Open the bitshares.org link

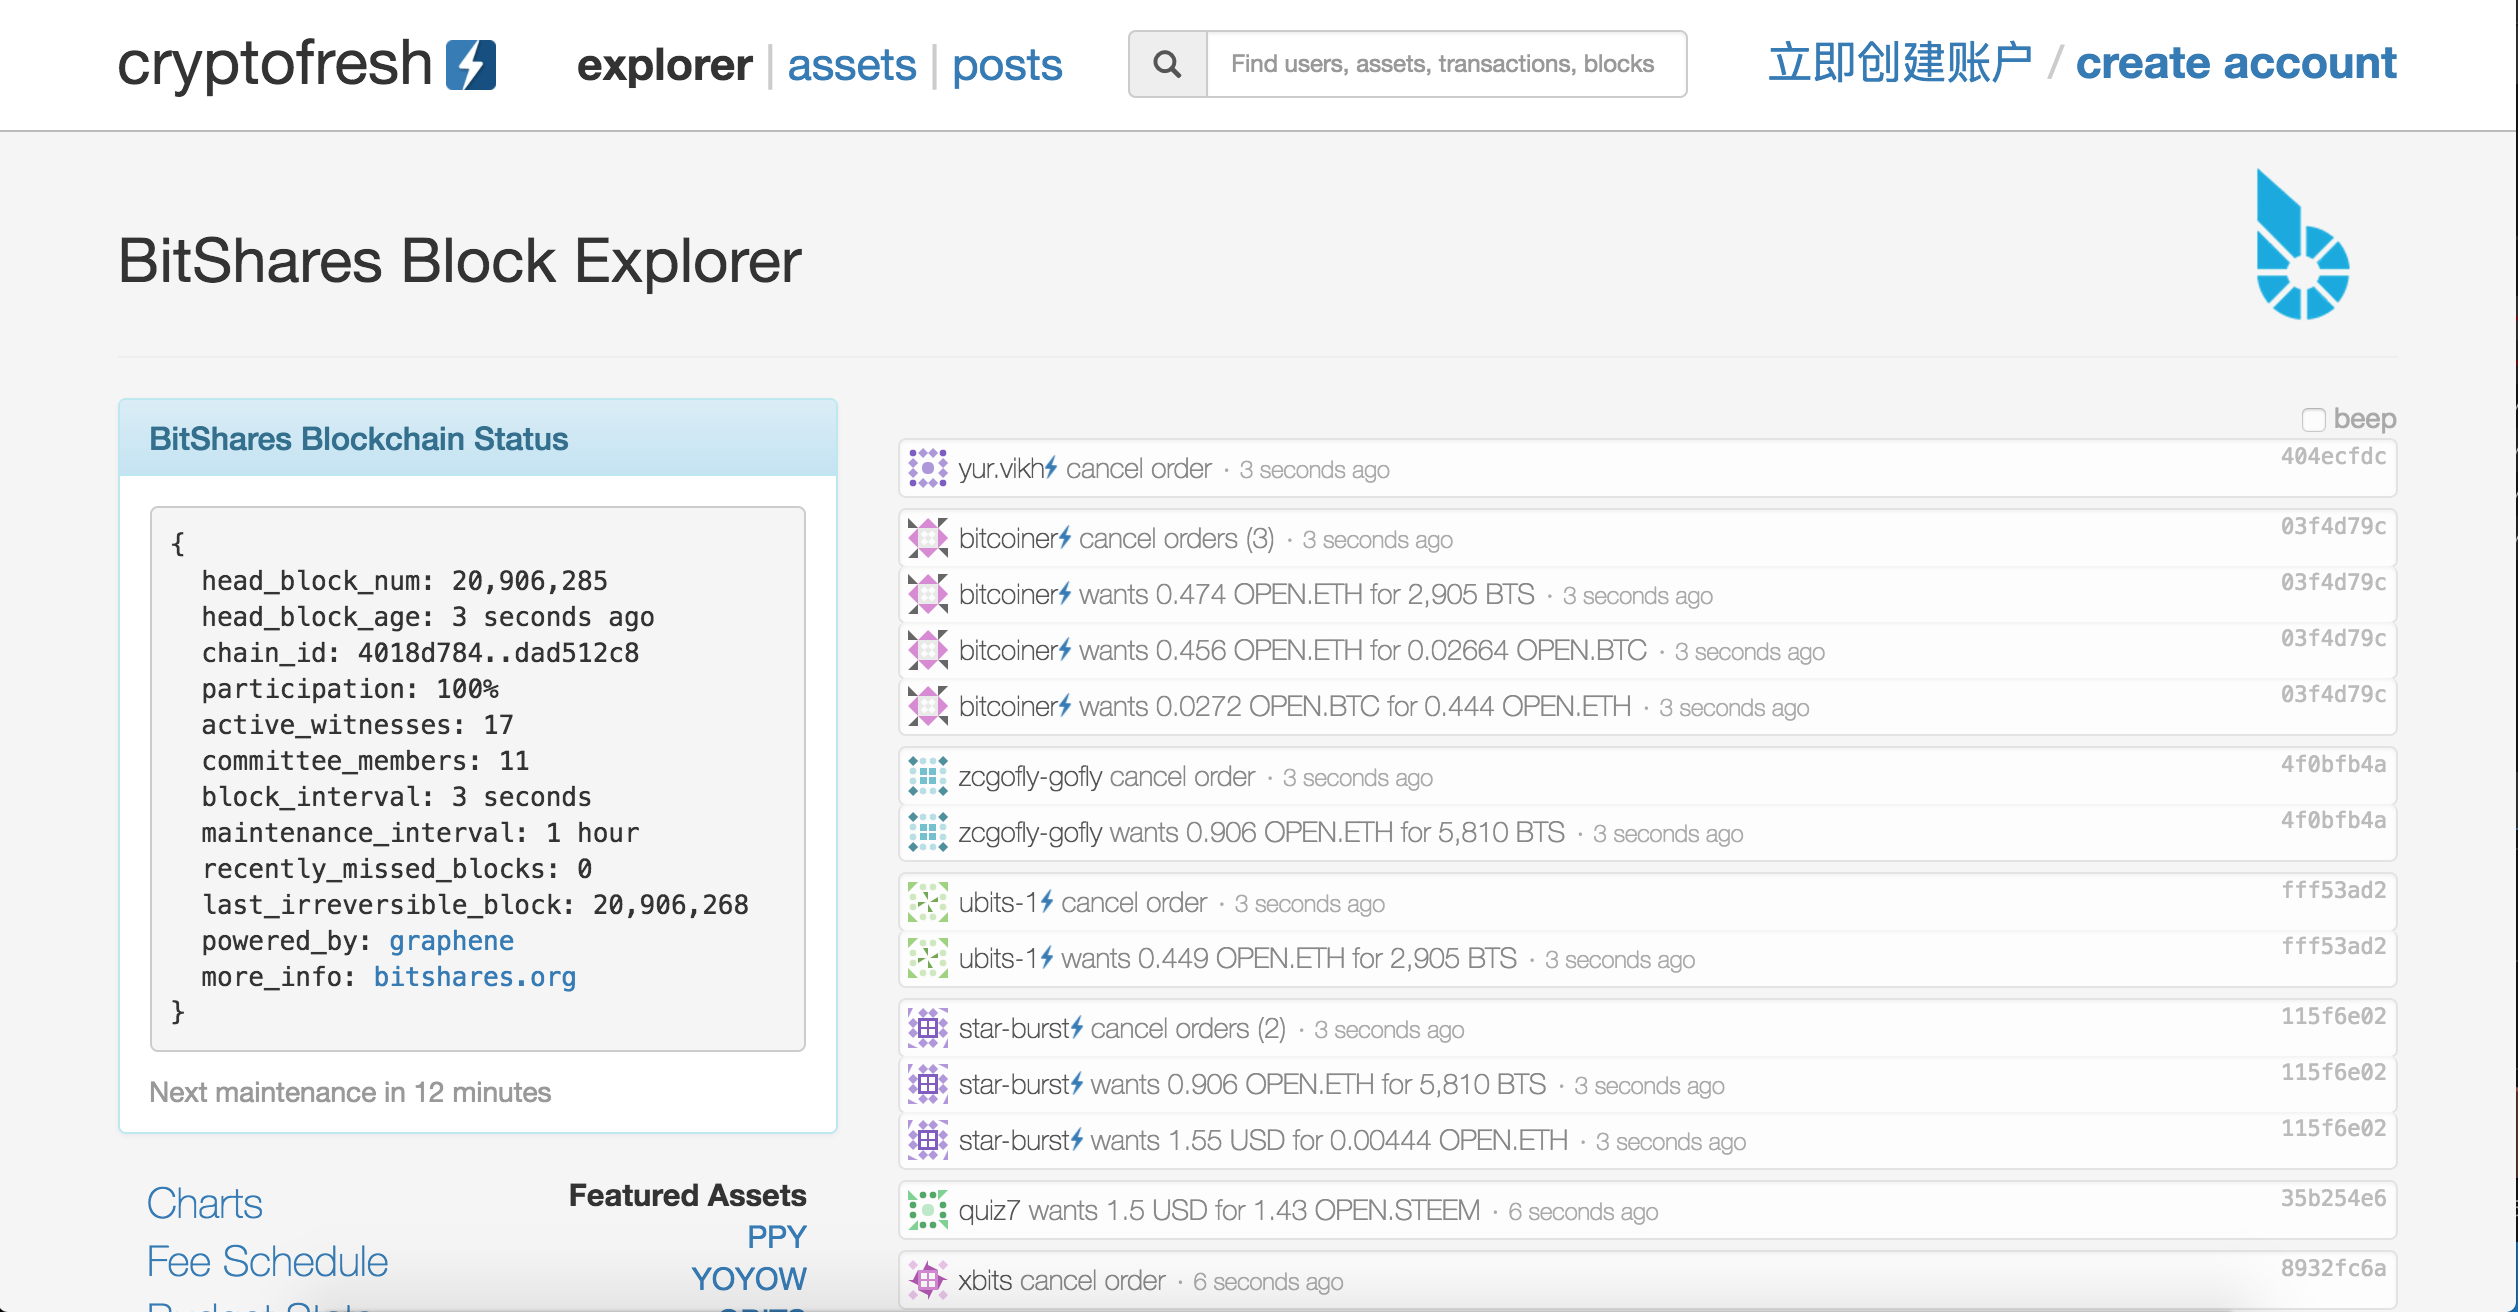(x=475, y=977)
